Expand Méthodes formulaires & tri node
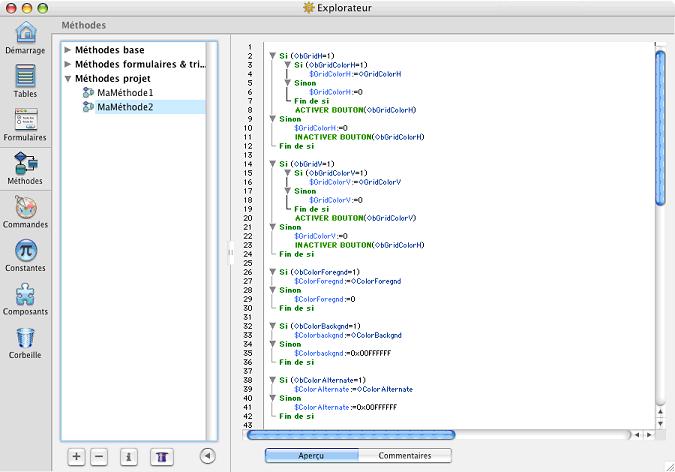Screen dimensions: 675x472 point(68,64)
